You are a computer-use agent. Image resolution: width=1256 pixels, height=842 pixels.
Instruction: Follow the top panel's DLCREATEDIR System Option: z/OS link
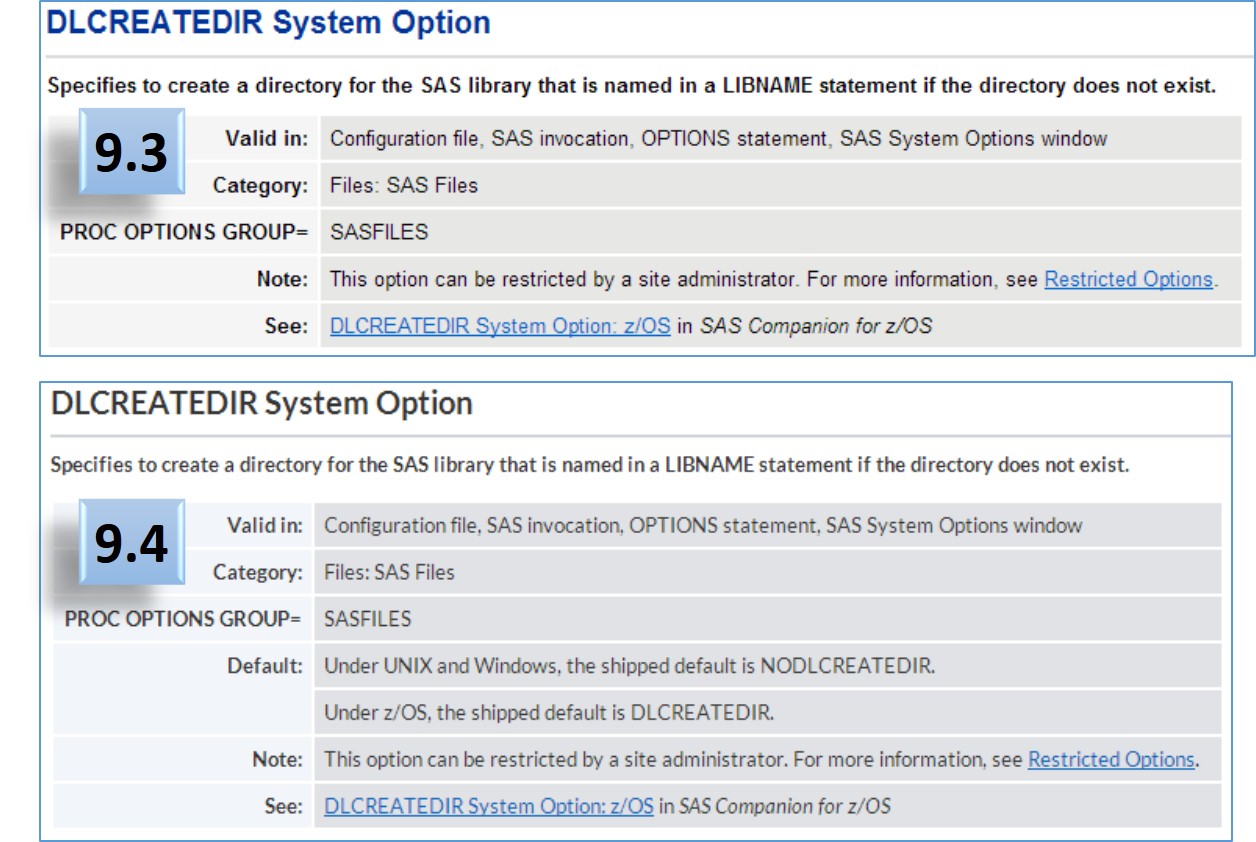(500, 326)
